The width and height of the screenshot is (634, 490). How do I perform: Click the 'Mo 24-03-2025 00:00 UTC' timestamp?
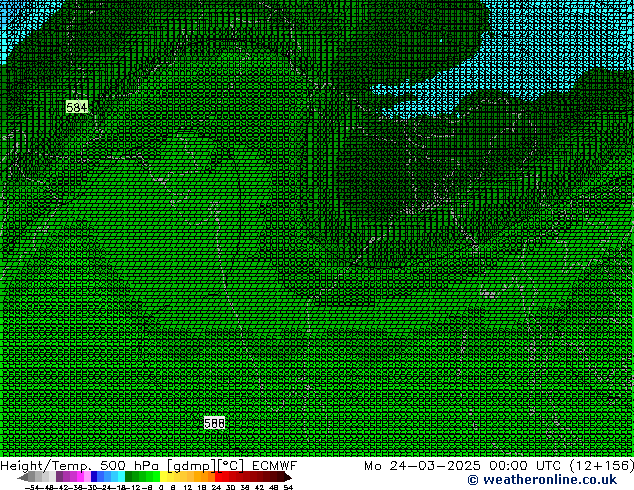(463, 466)
